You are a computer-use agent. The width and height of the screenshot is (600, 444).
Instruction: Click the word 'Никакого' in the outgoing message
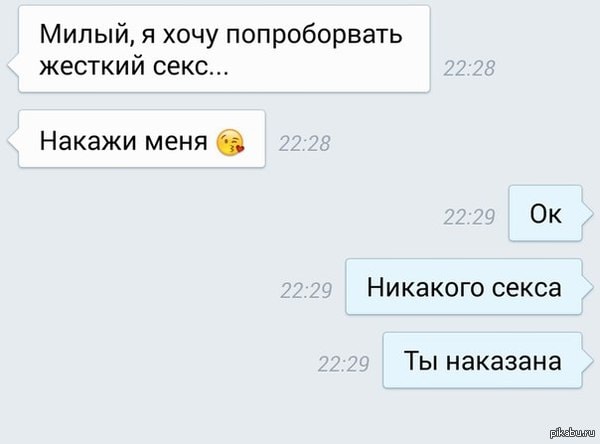425,288
